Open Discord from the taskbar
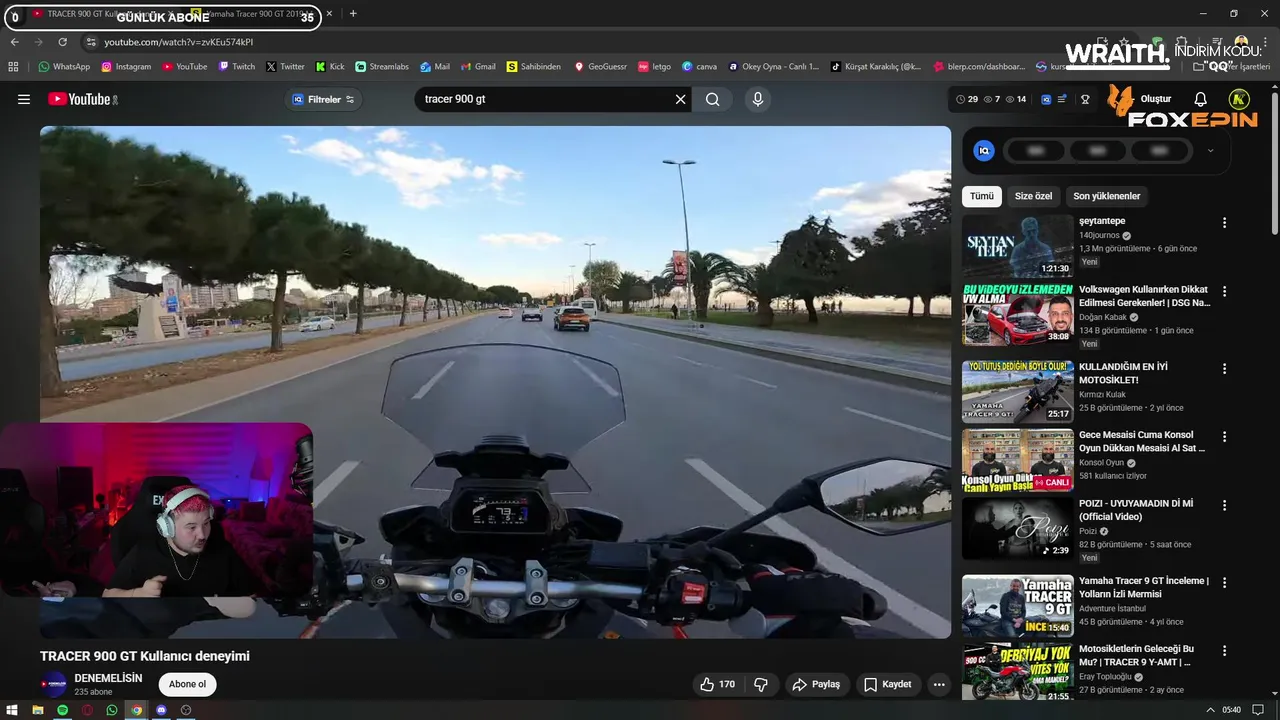The width and height of the screenshot is (1280, 720). pyautogui.click(x=161, y=710)
